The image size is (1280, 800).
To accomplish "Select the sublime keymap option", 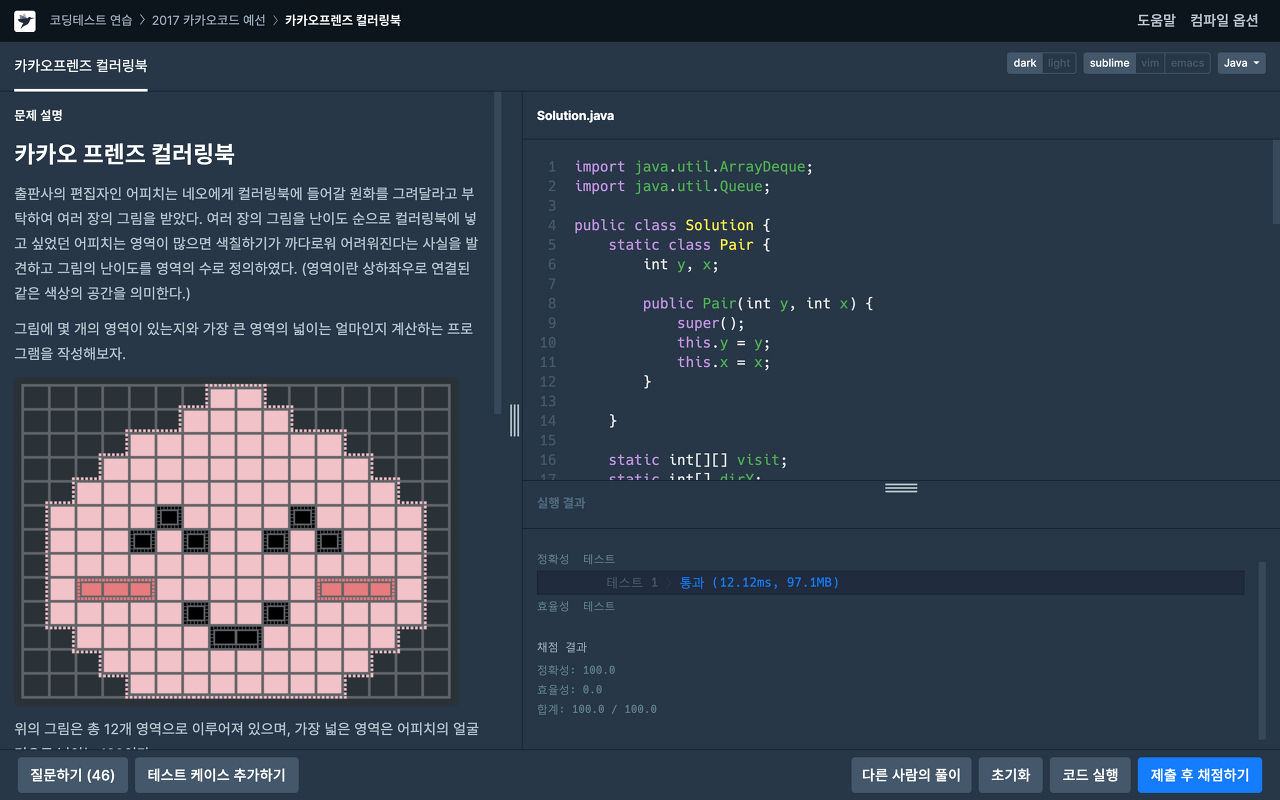I will pyautogui.click(x=1109, y=63).
